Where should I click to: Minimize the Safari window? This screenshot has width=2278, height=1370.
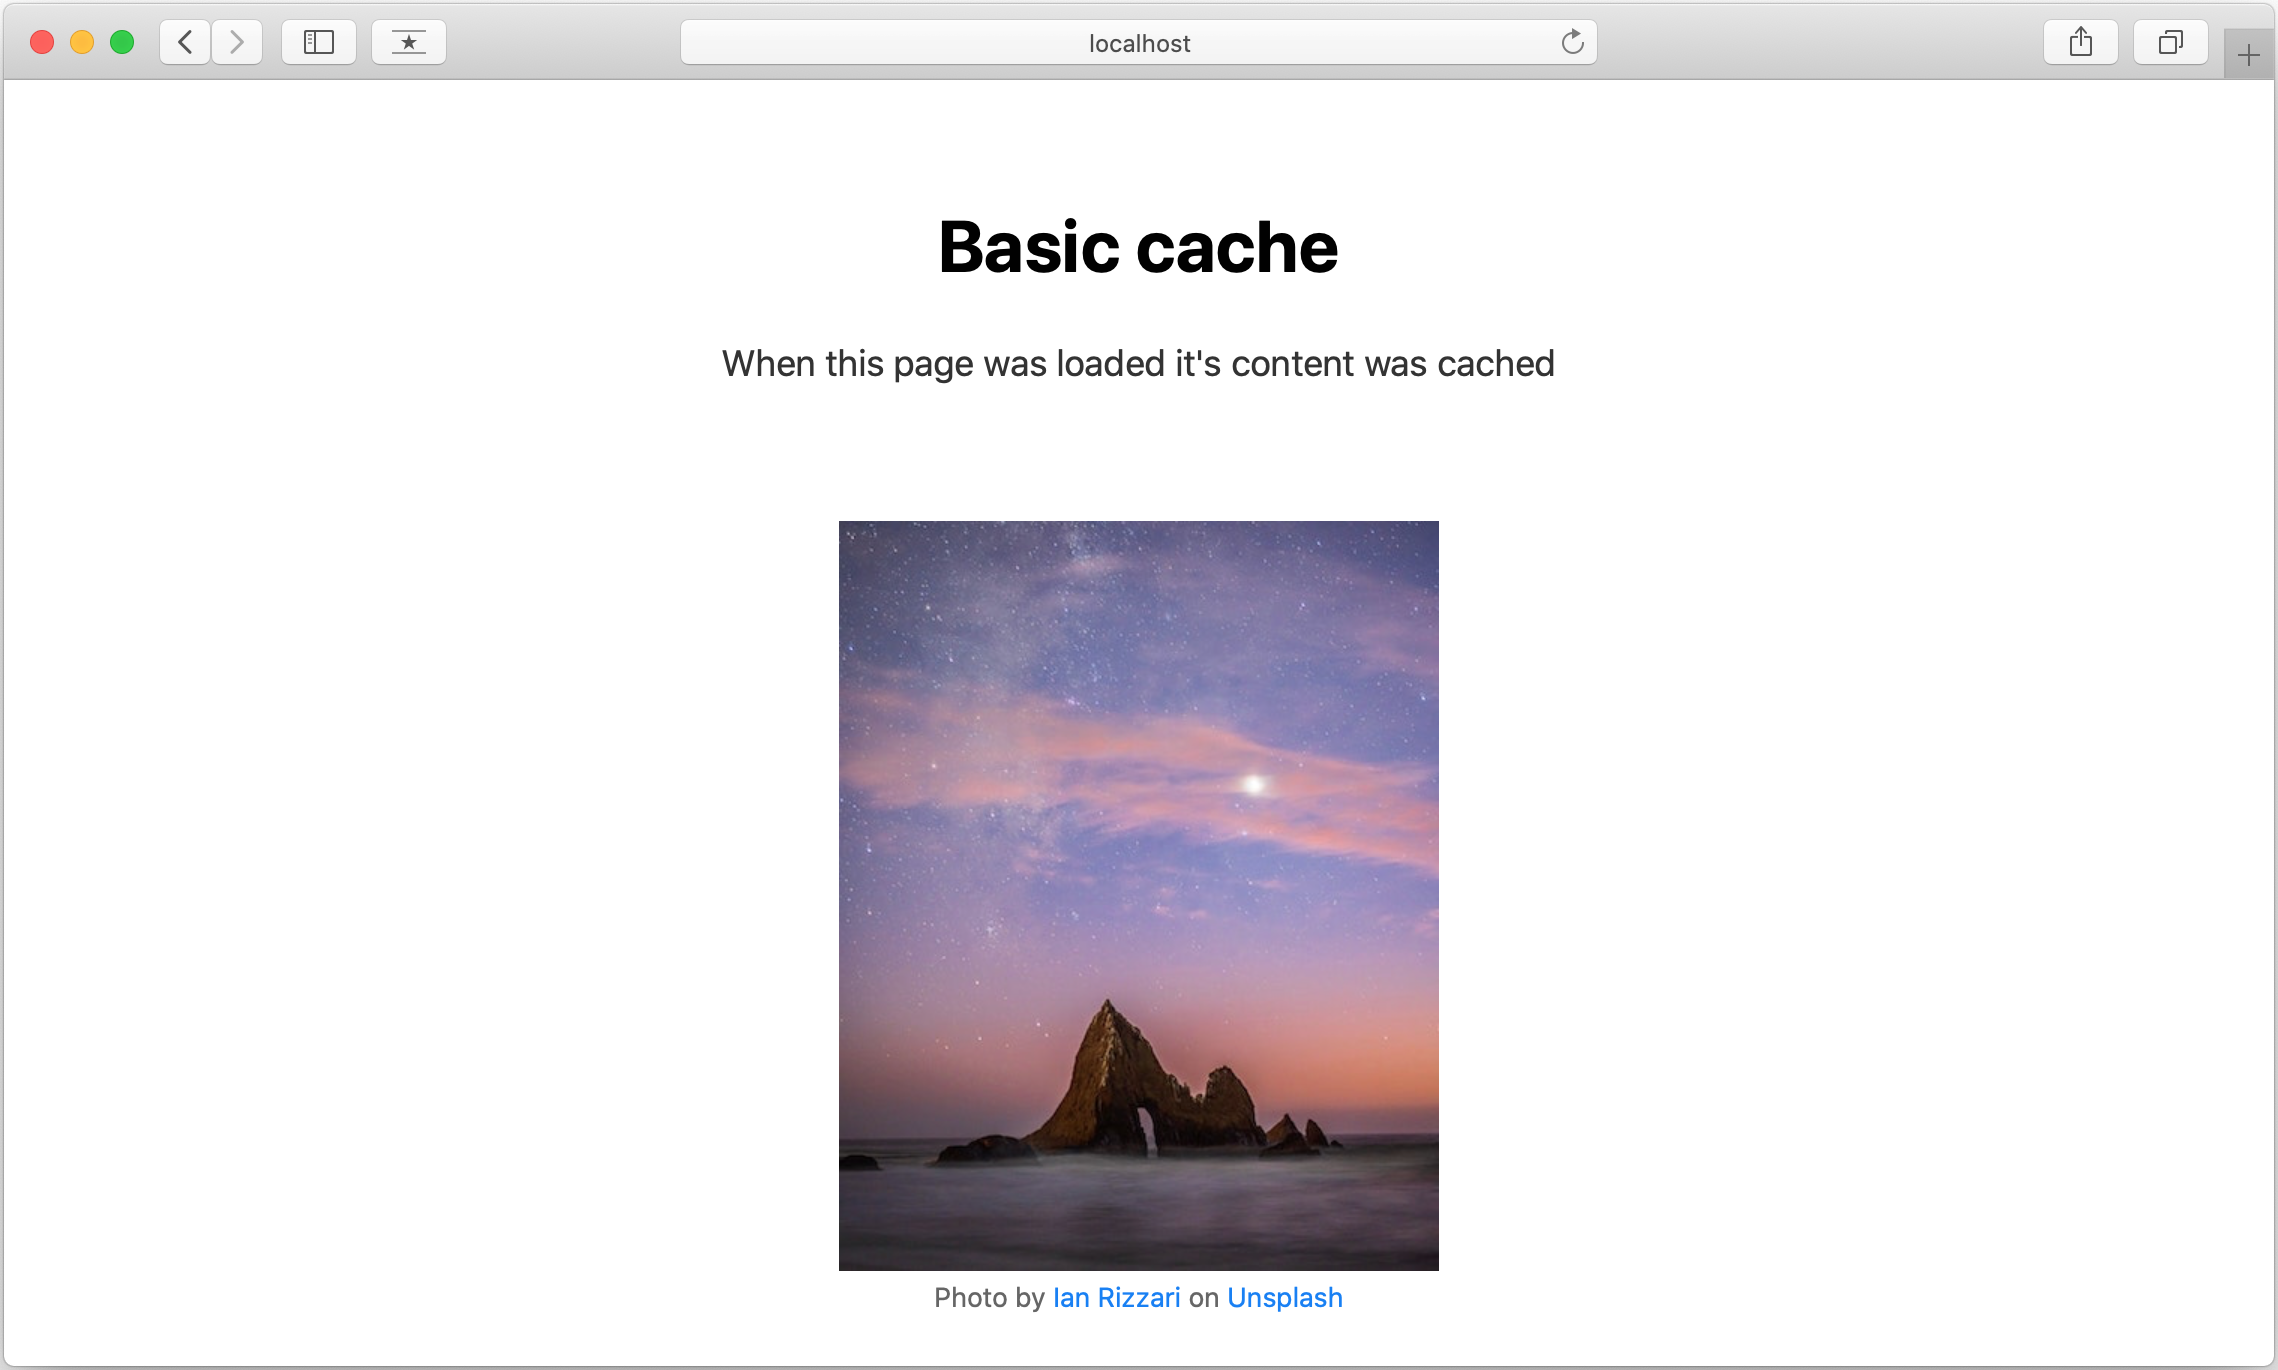(x=82, y=42)
